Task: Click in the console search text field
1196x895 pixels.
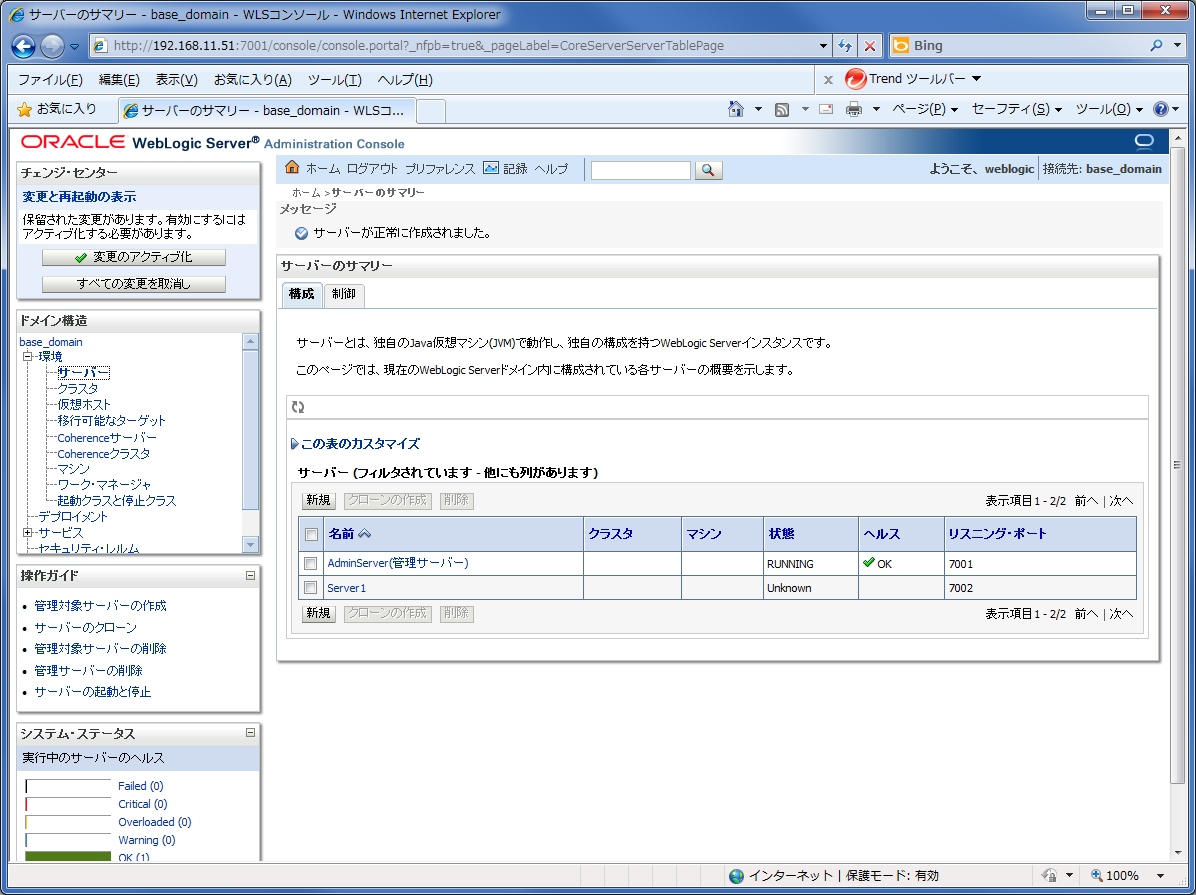Action: [x=641, y=170]
